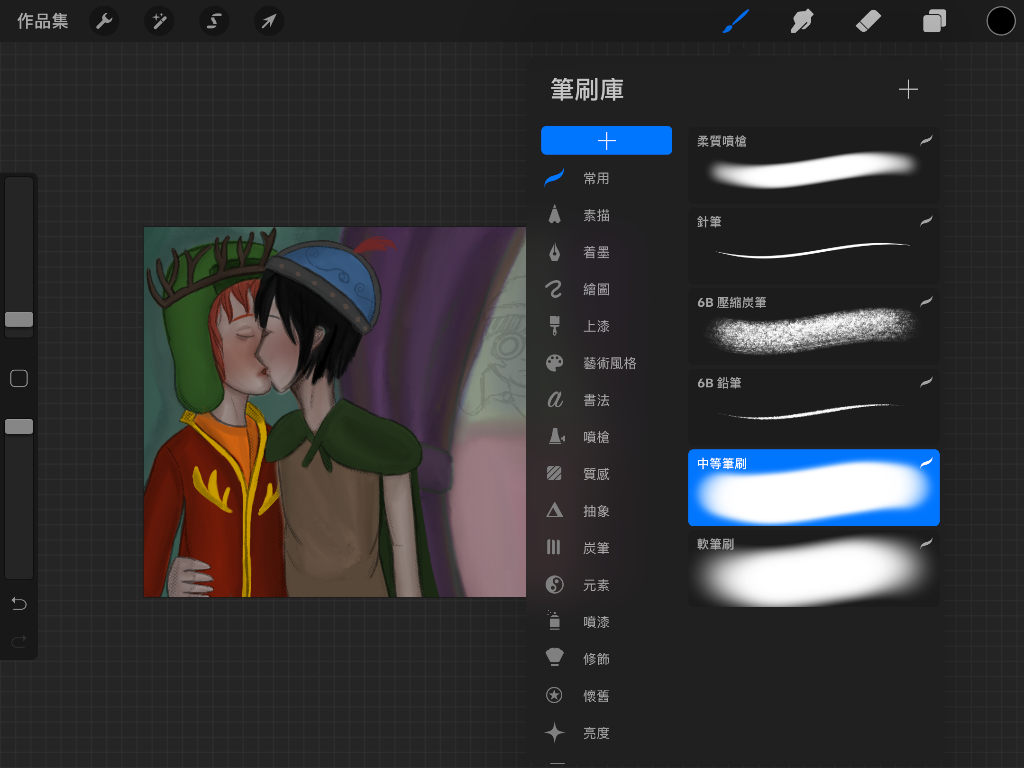Choose the 6B 鉛筆 brush
Screen dimensions: 1024x768
click(x=814, y=407)
